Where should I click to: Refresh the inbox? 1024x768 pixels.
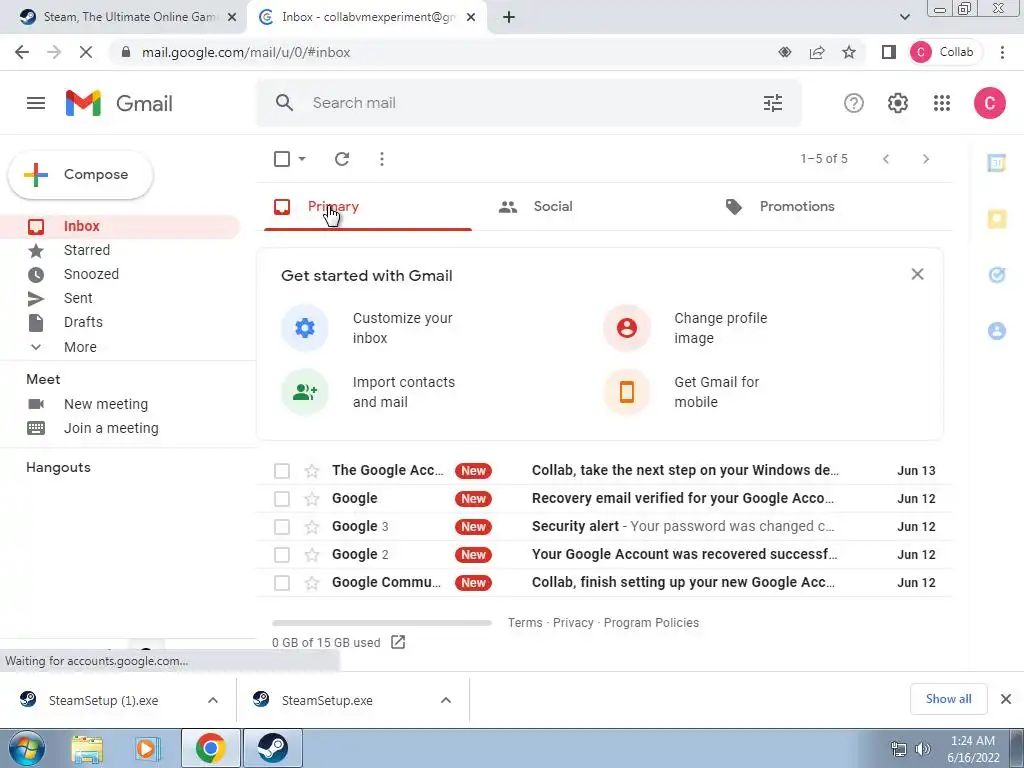342,159
